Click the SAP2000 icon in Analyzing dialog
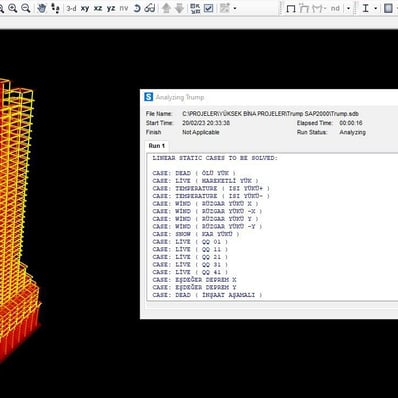Image resolution: width=398 pixels, height=398 pixels. 149,97
